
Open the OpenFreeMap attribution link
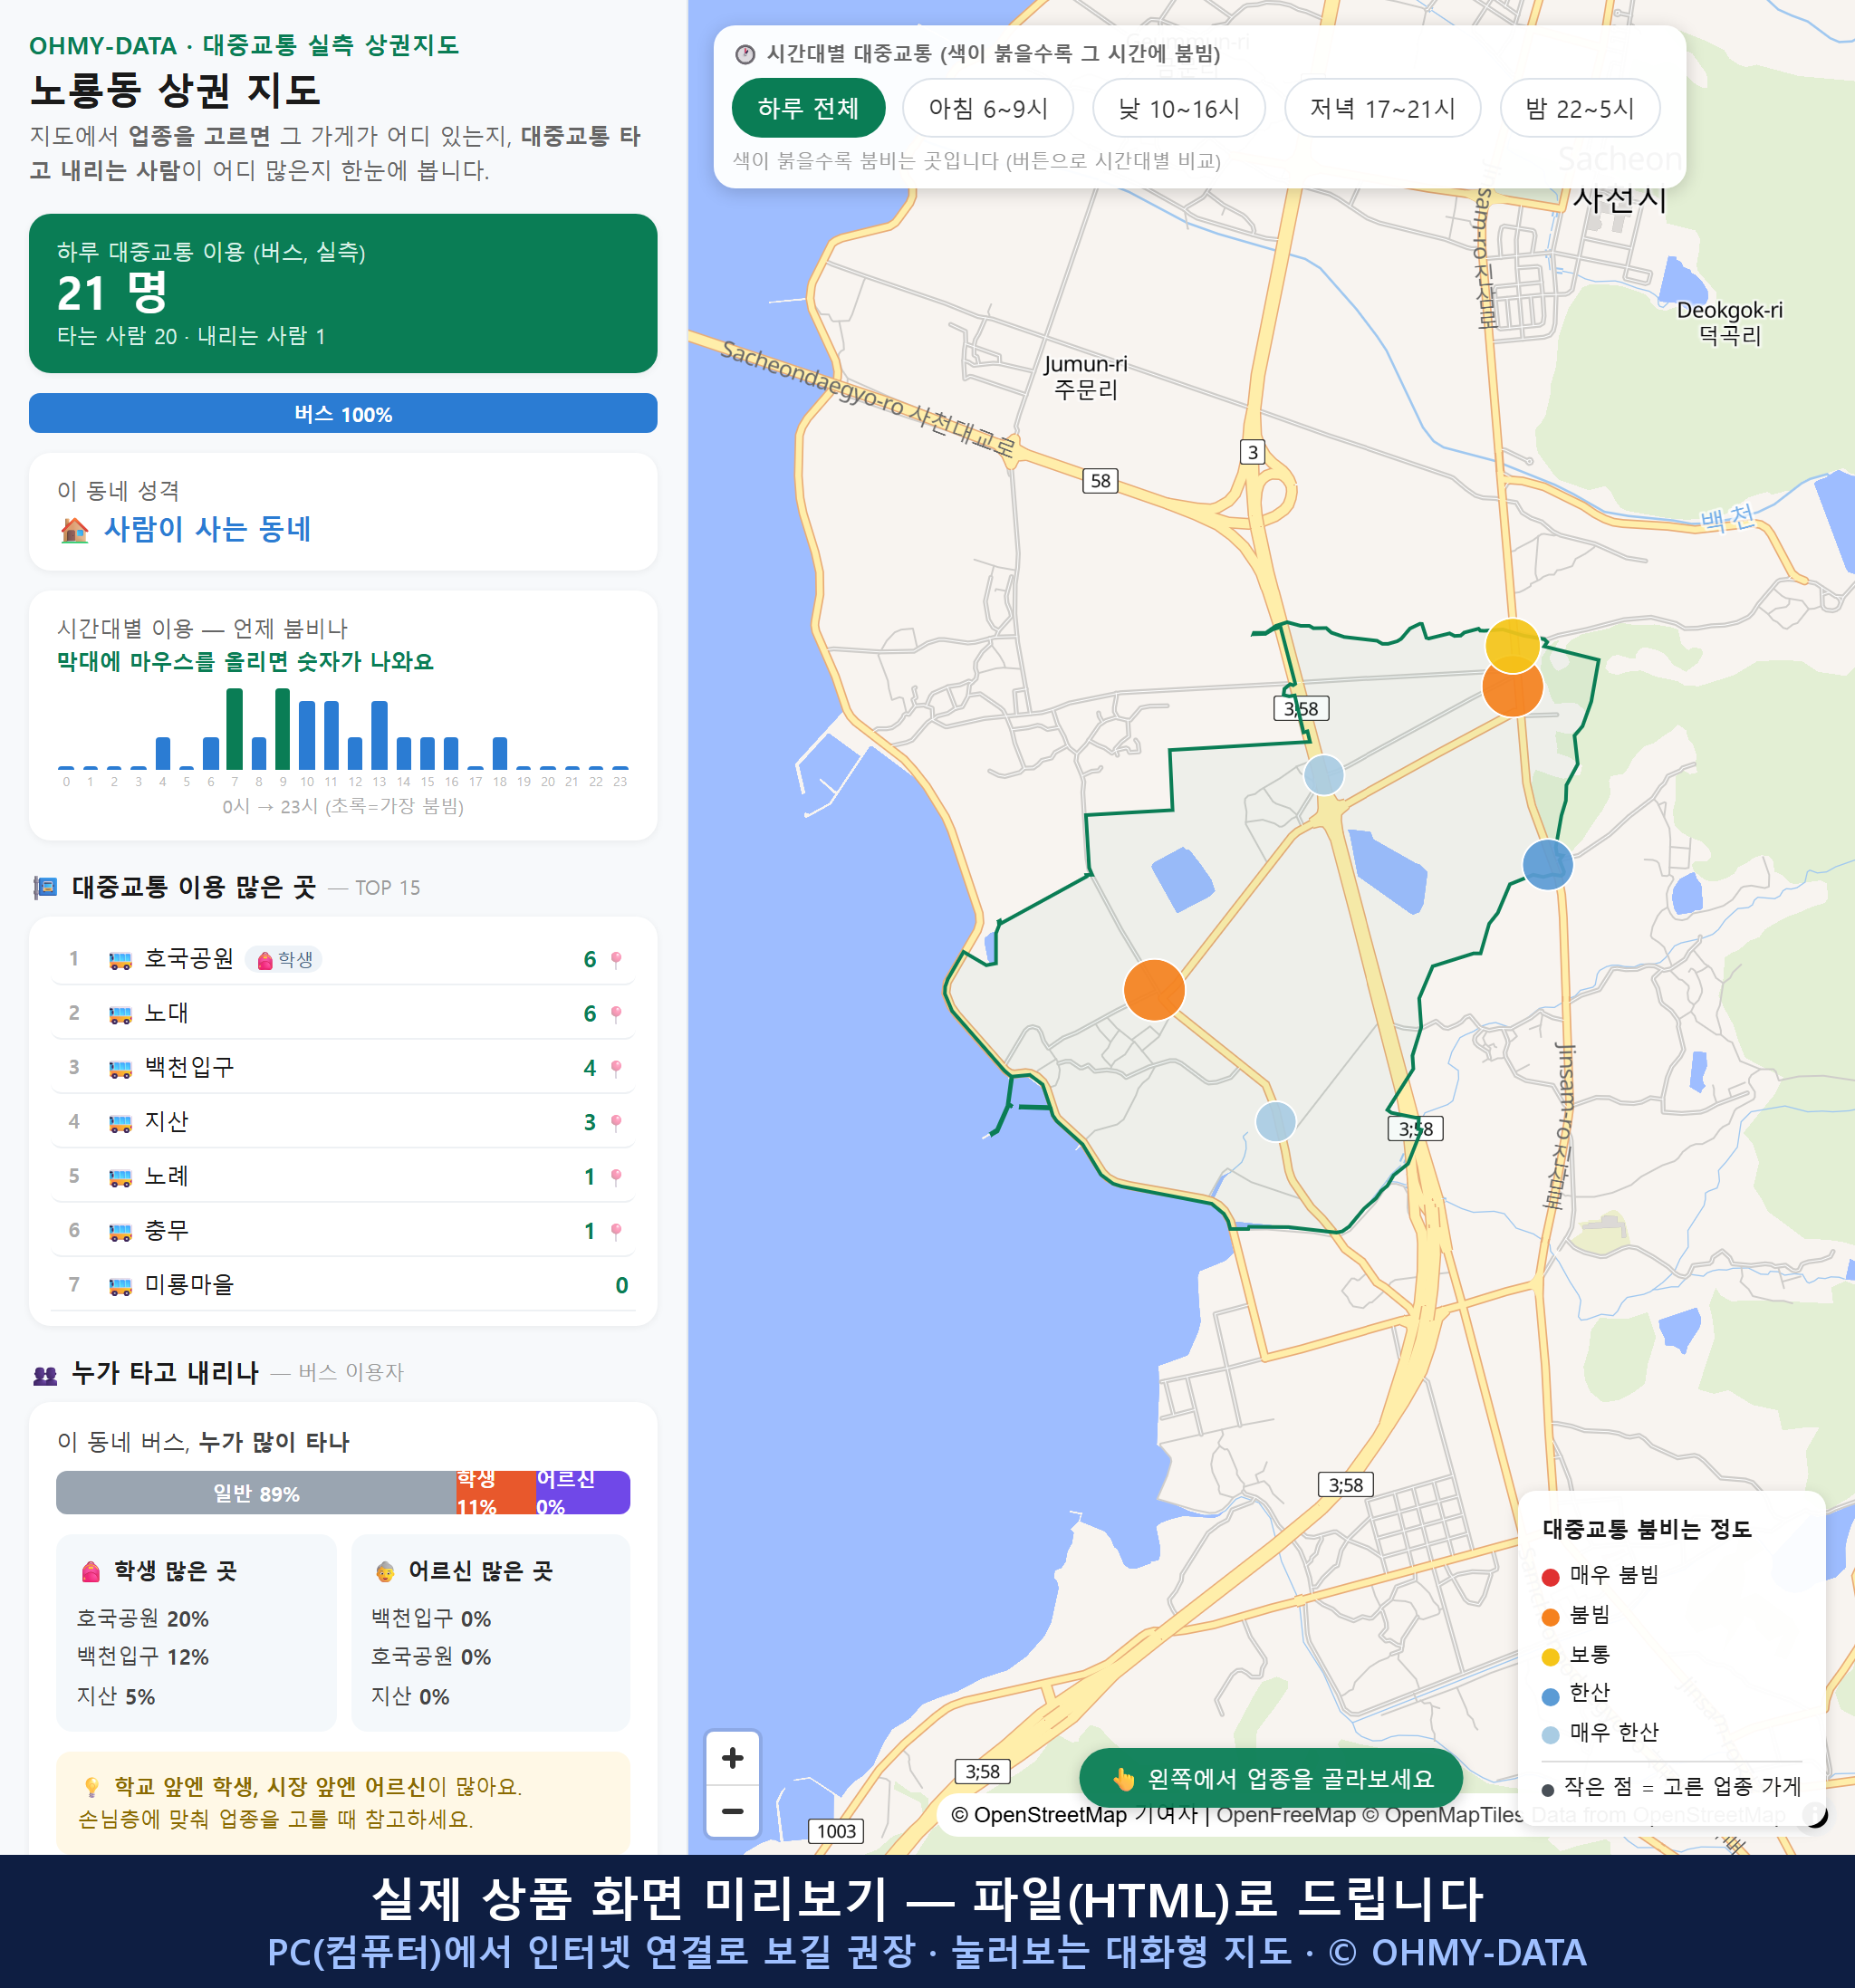(1286, 1815)
